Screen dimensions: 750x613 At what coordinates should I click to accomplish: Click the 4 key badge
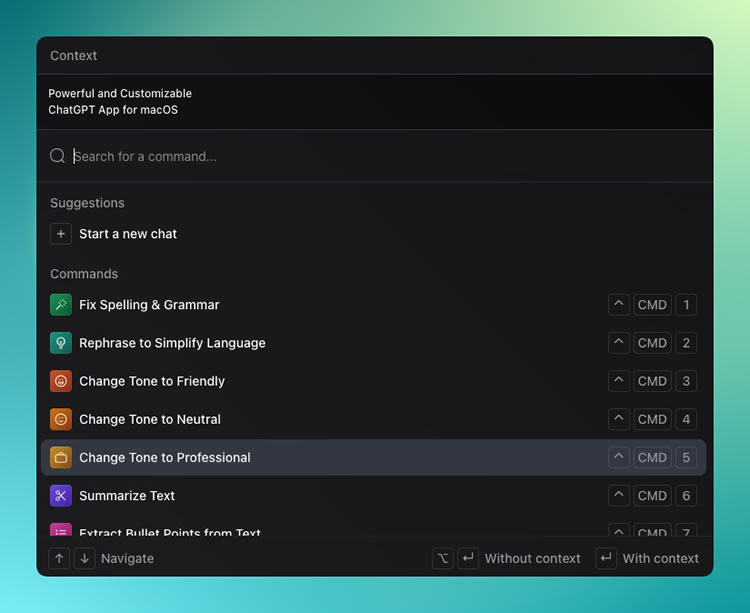coord(686,419)
